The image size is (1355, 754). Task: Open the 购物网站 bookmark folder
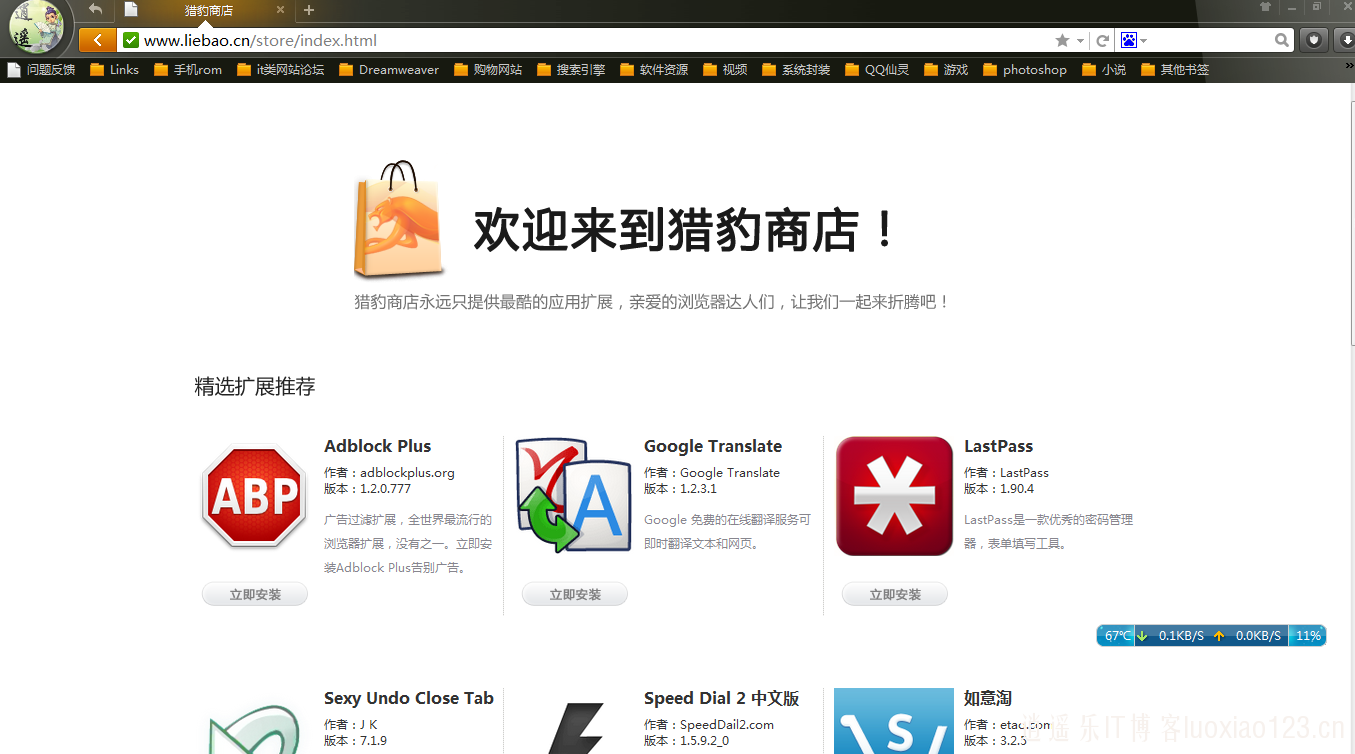pyautogui.click(x=488, y=70)
